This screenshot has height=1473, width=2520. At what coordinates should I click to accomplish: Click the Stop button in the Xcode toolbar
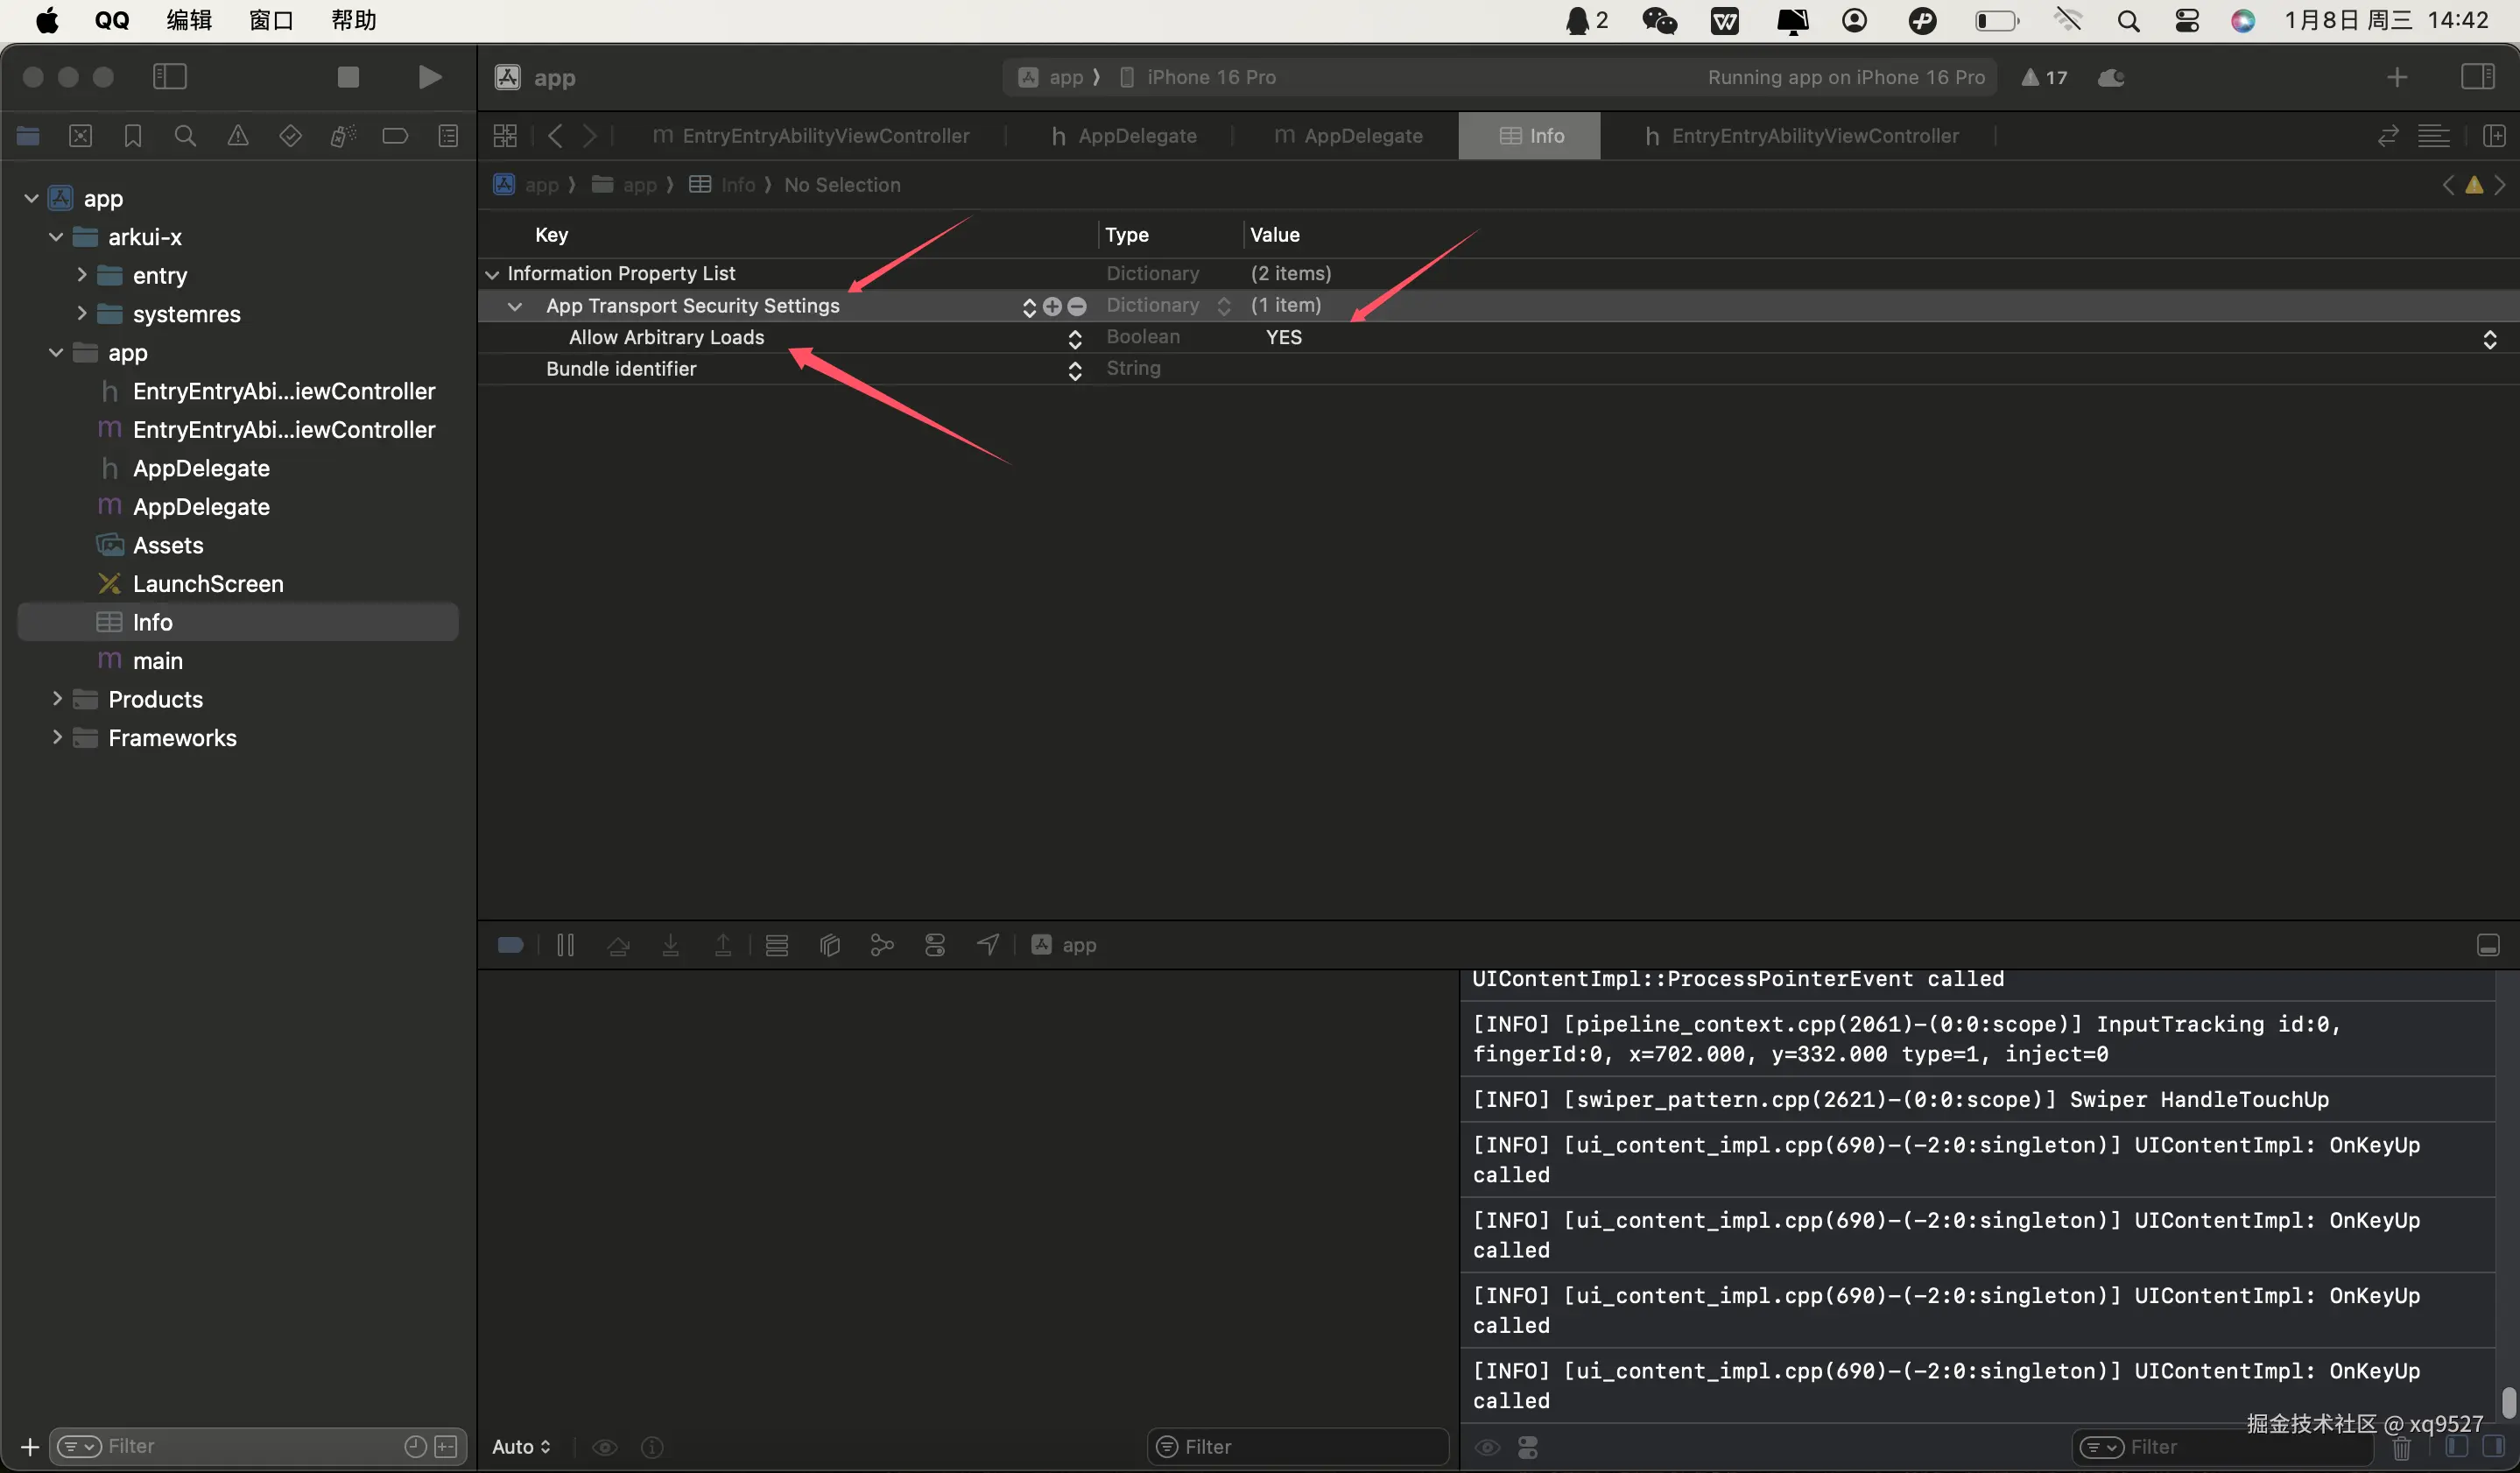(348, 77)
